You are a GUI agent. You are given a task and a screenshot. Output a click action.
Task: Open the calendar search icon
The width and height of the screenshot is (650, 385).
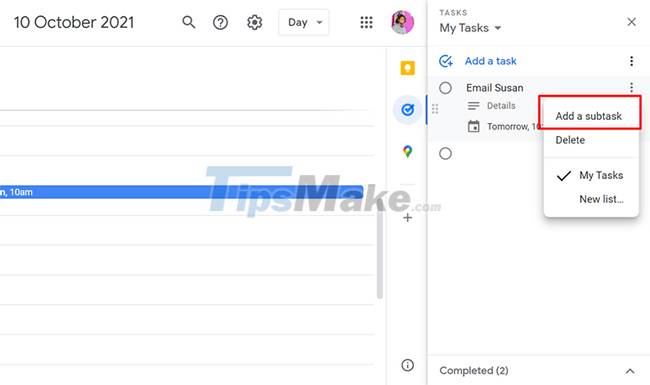point(189,22)
